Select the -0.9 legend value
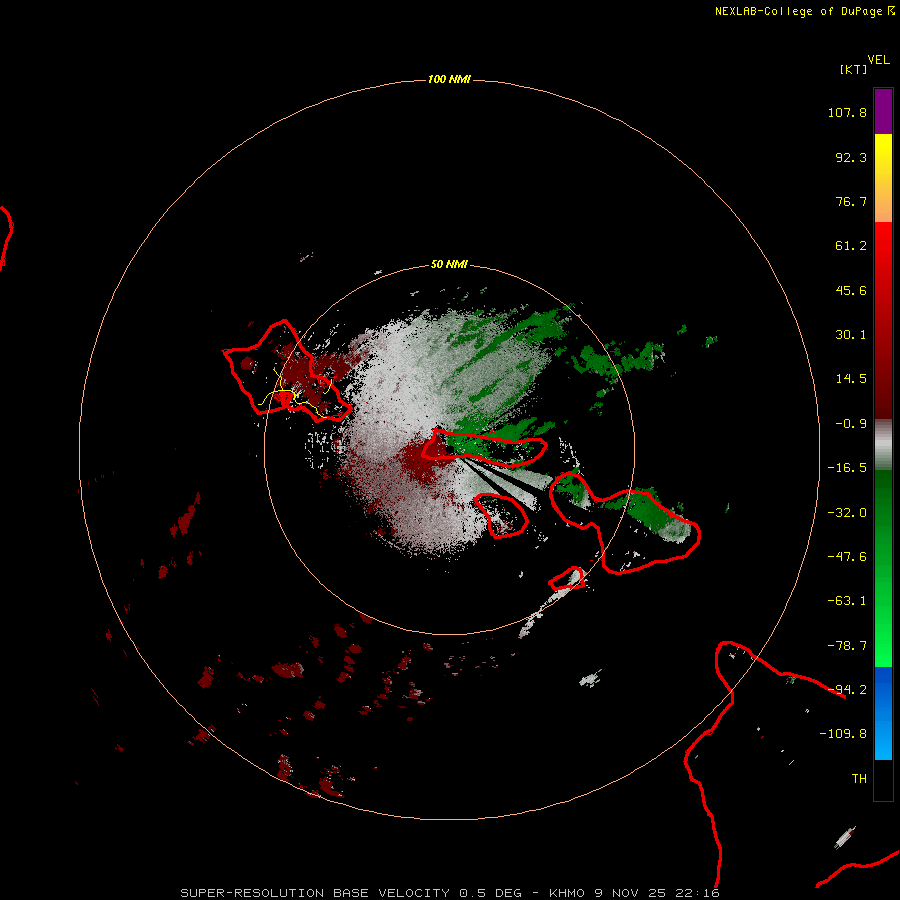Image resolution: width=900 pixels, height=900 pixels. pyautogui.click(x=851, y=424)
